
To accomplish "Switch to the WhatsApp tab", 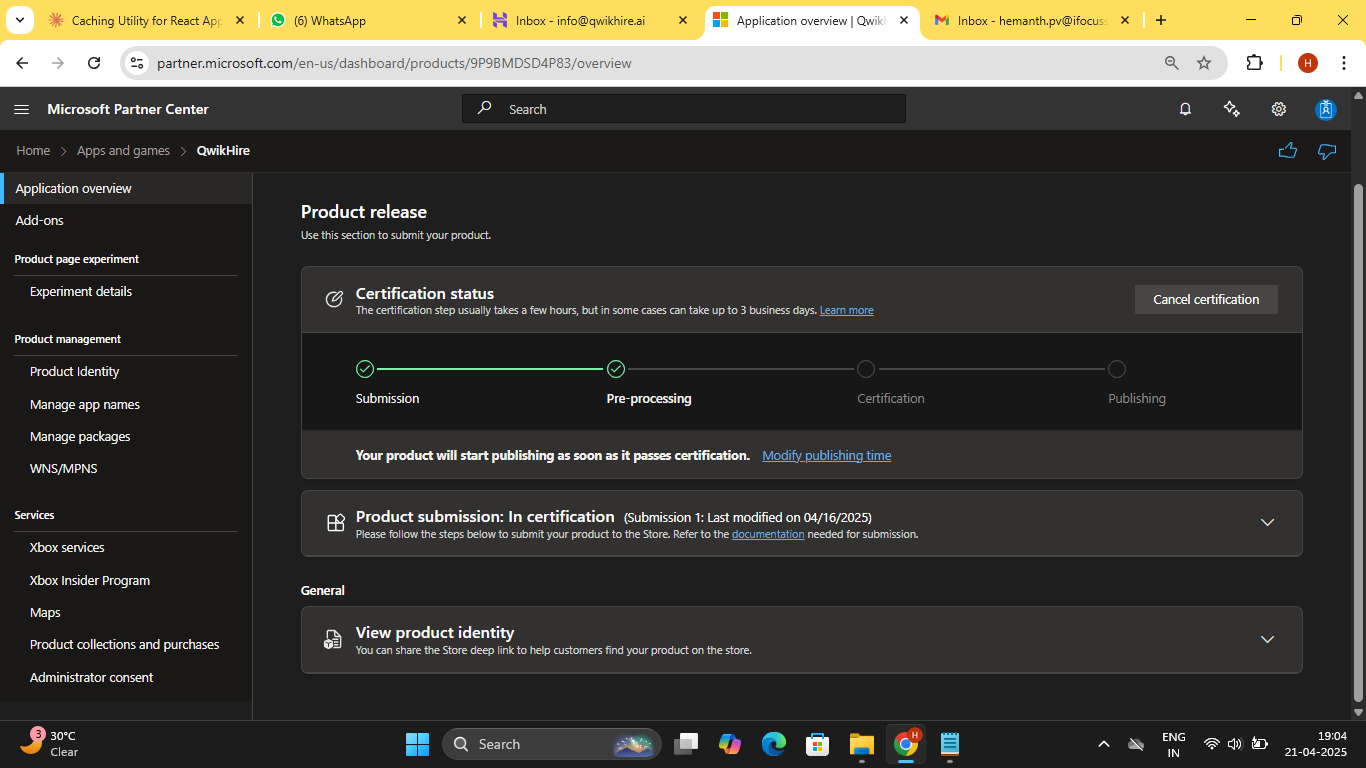I will click(x=369, y=20).
